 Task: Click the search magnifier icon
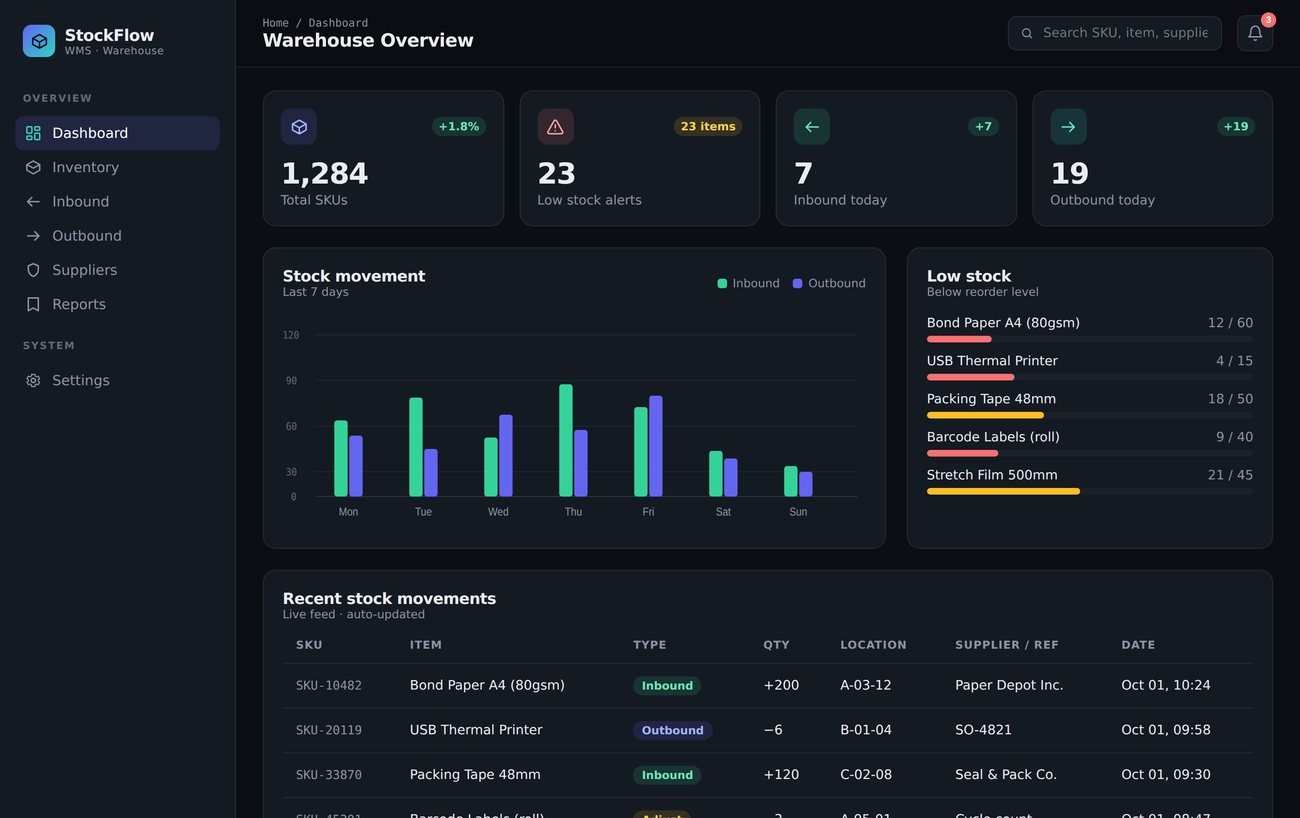(x=1027, y=33)
